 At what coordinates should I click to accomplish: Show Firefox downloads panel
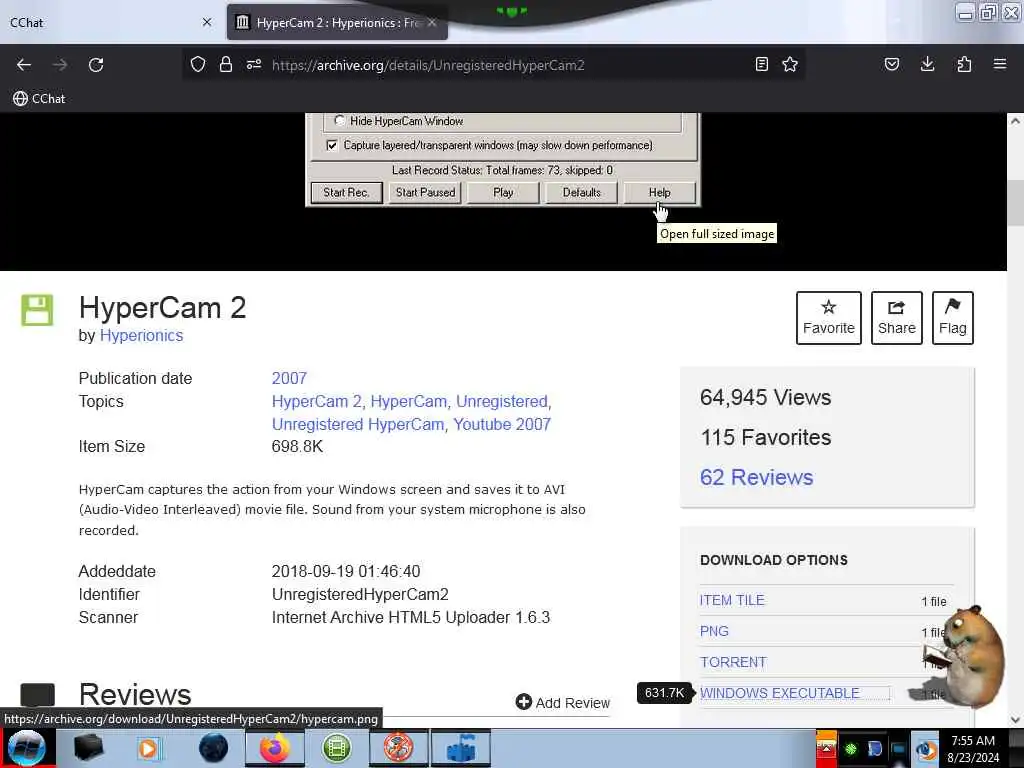click(927, 64)
